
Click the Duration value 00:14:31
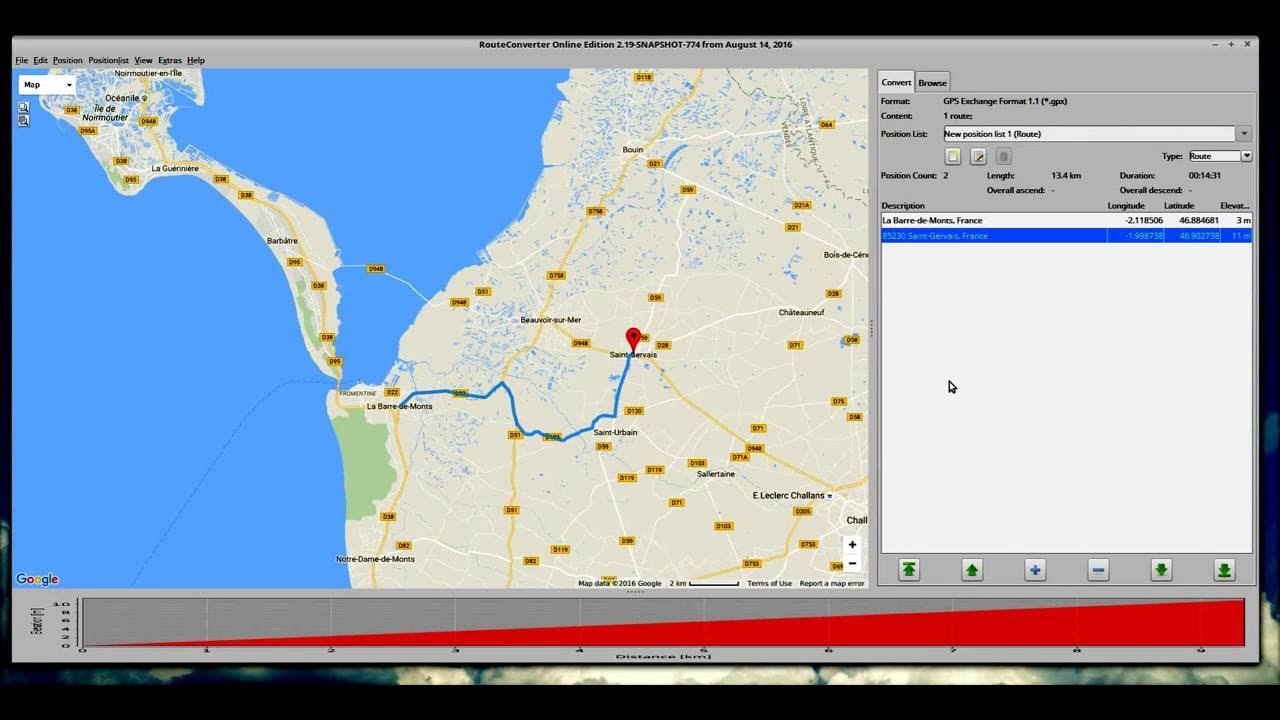(1205, 176)
